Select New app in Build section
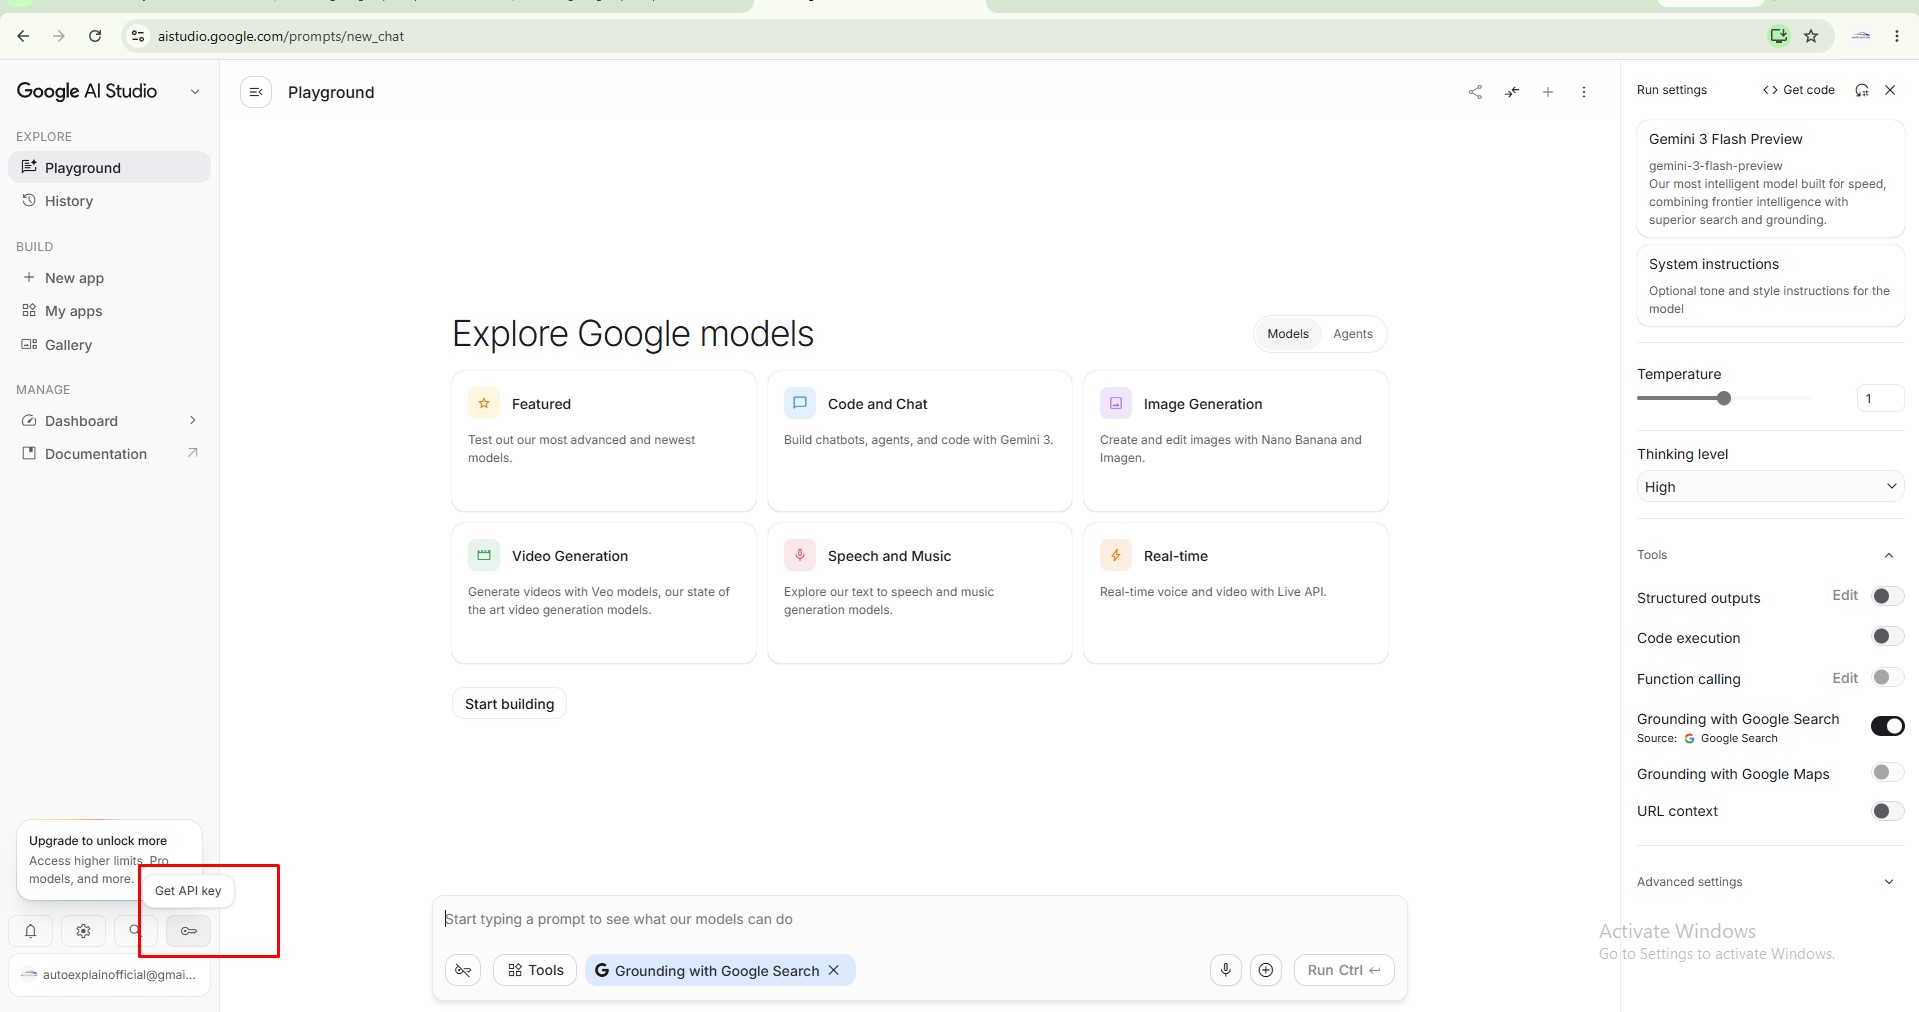 (109, 277)
